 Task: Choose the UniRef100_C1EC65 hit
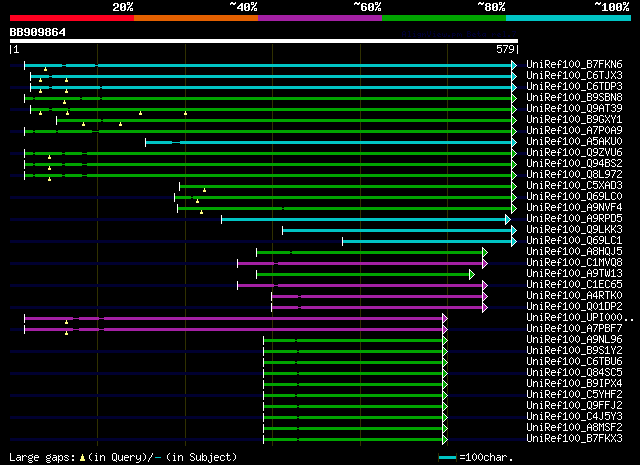pos(574,285)
